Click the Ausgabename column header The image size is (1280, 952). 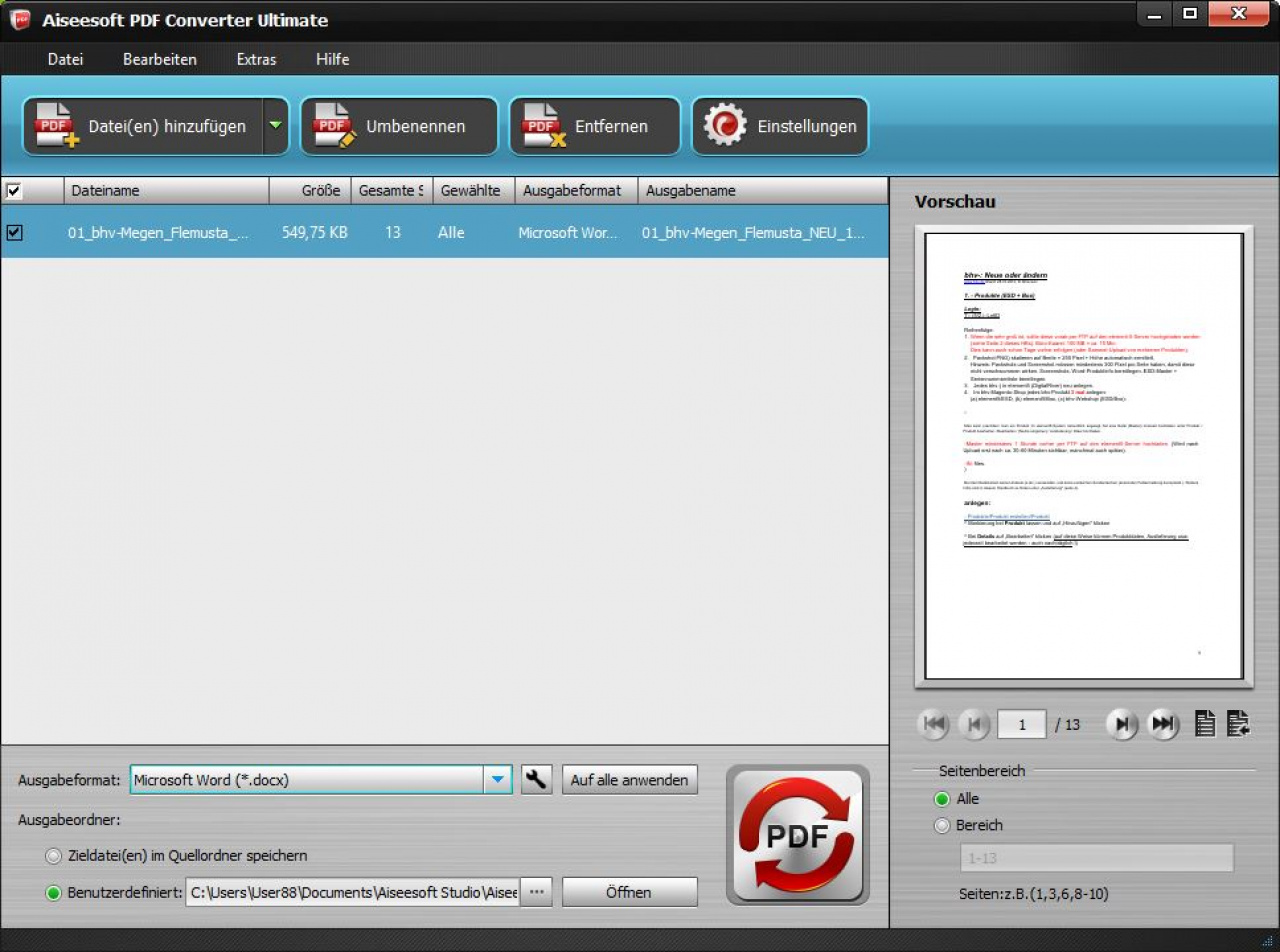tap(763, 190)
